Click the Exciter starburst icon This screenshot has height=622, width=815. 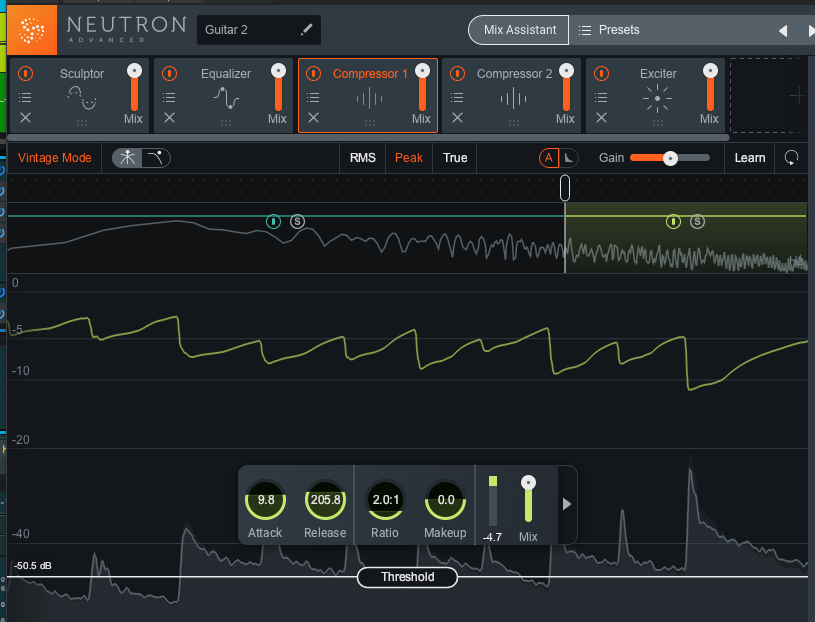657,97
